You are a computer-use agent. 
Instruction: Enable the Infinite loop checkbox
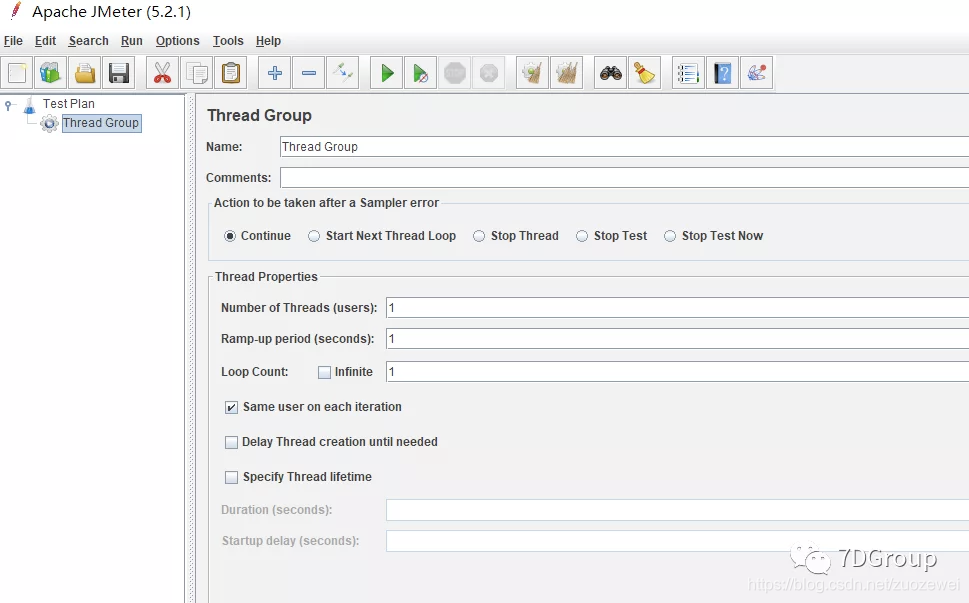click(324, 373)
